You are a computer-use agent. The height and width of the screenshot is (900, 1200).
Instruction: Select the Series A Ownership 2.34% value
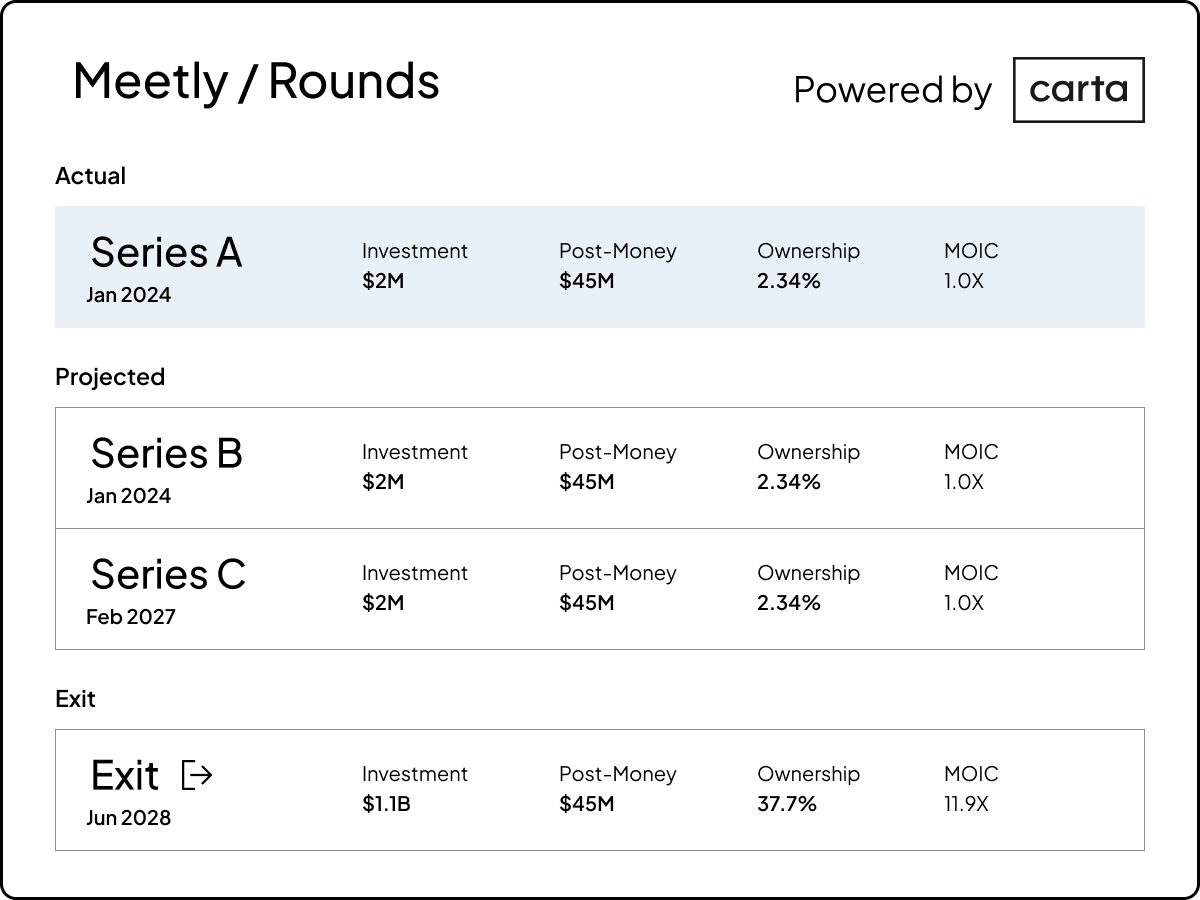(788, 282)
